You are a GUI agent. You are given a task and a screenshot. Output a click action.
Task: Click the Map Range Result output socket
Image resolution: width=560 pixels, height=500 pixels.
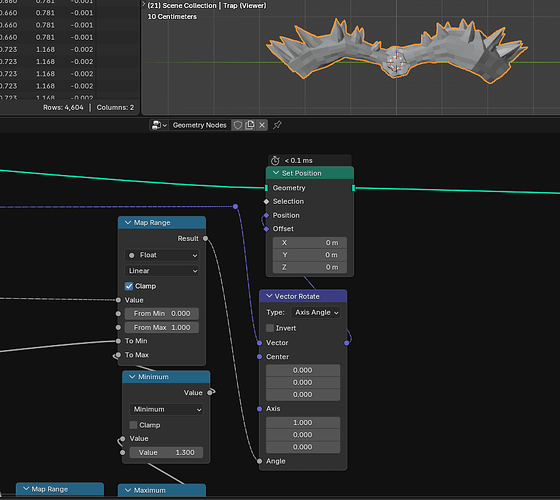[x=205, y=239]
